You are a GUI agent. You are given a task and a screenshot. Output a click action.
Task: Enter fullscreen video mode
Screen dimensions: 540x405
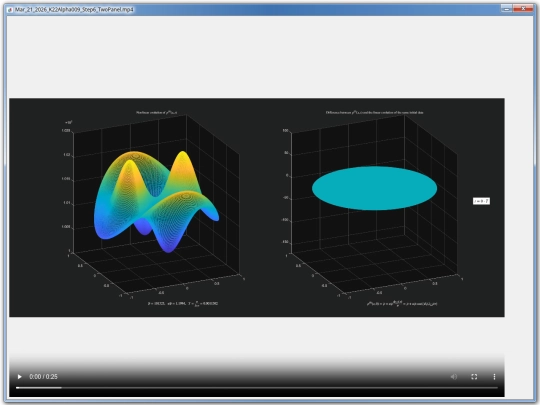click(x=474, y=377)
